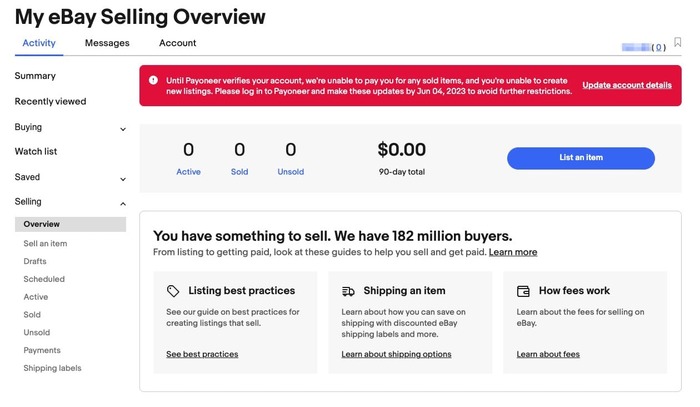This screenshot has height=407, width=700.
Task: Click the Listing best practices tag icon
Action: pos(173,291)
